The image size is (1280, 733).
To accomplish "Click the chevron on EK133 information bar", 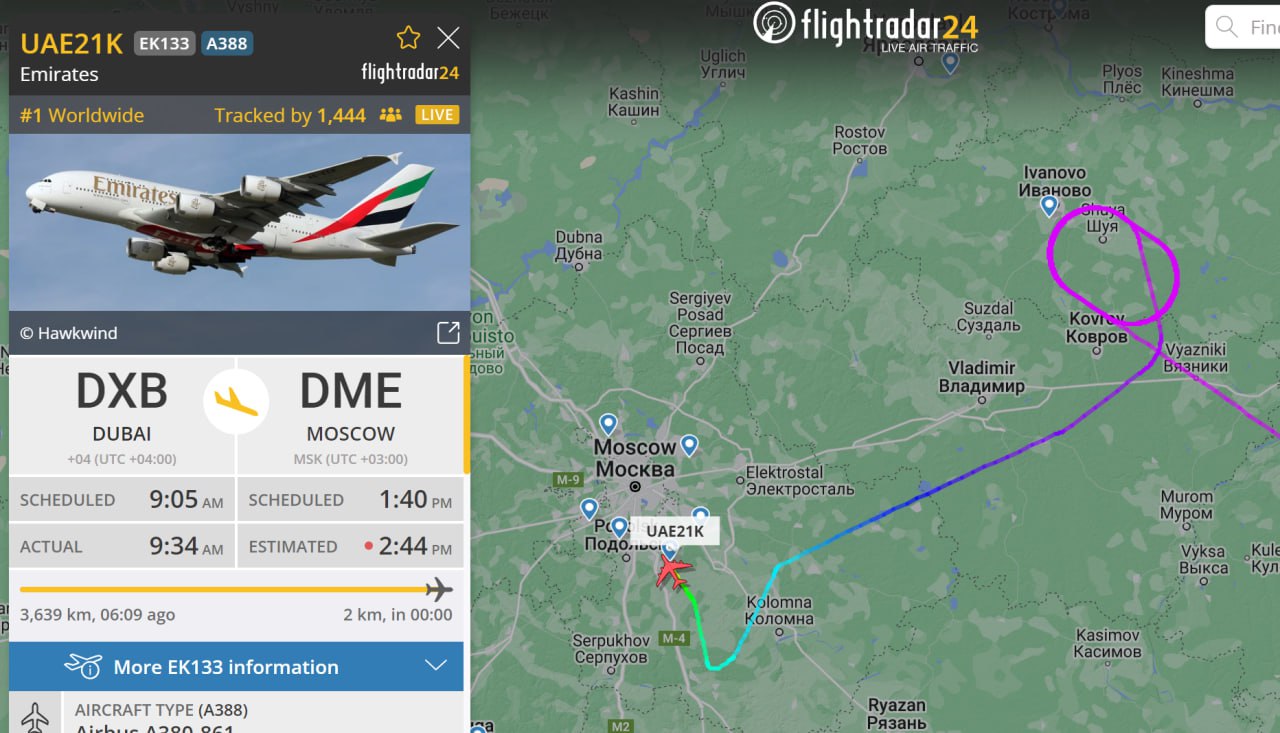I will click(435, 666).
